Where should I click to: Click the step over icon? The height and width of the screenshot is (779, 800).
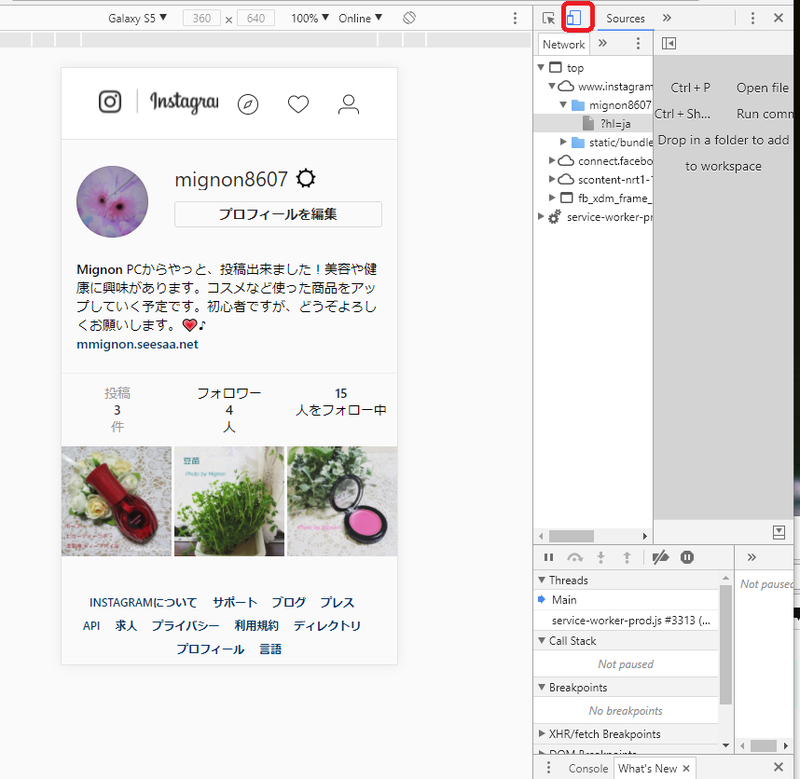tap(575, 557)
